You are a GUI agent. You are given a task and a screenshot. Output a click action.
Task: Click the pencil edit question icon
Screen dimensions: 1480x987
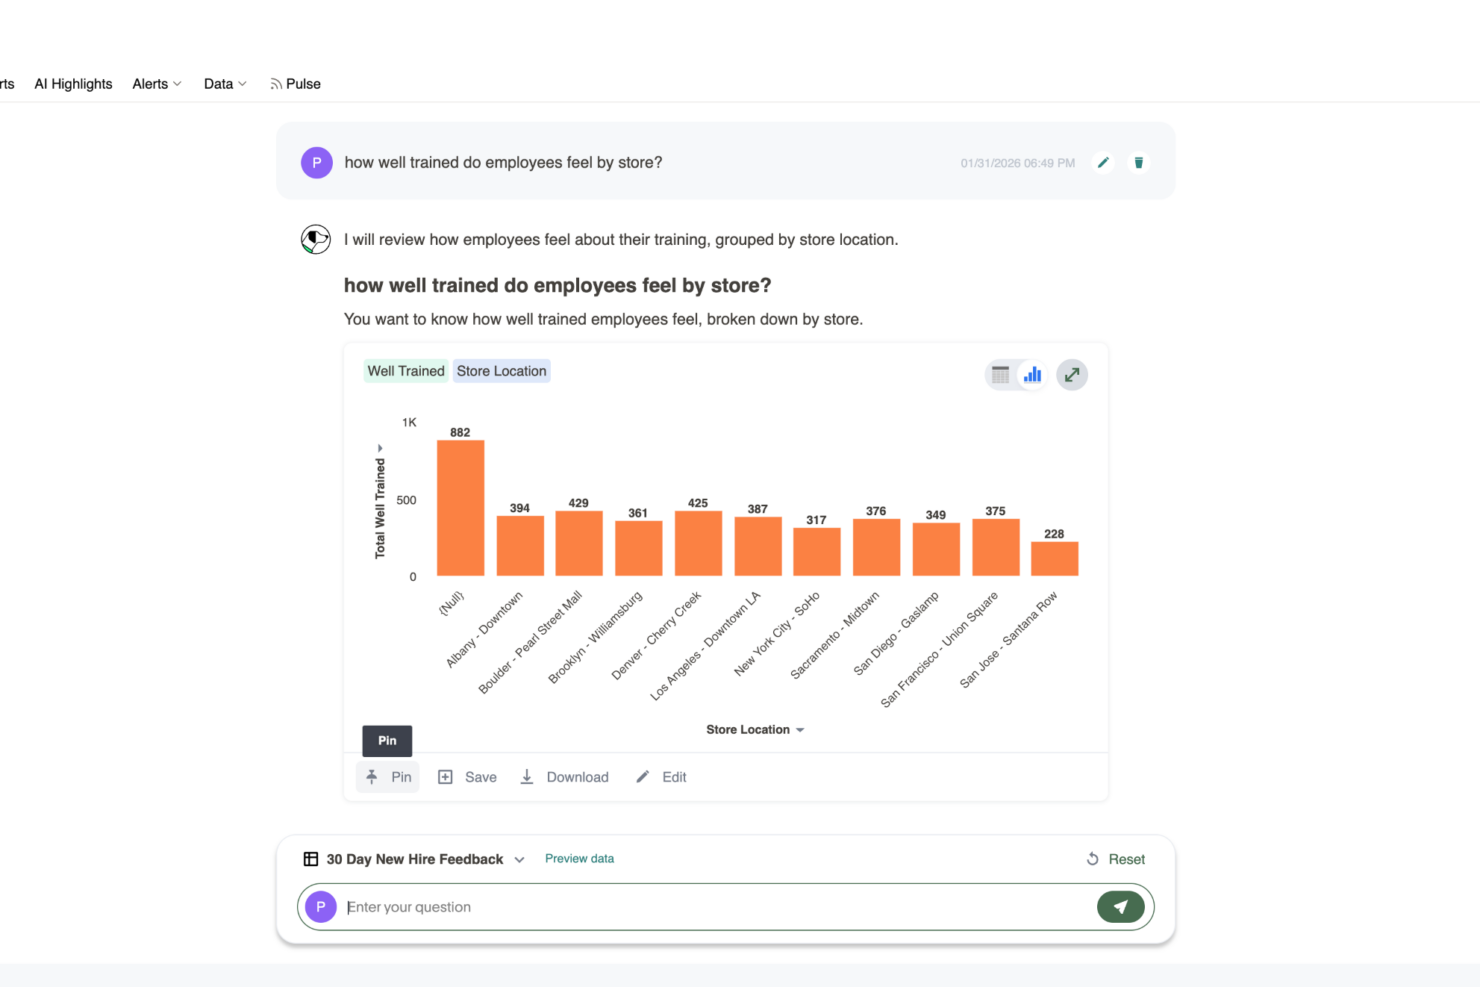click(x=1103, y=163)
